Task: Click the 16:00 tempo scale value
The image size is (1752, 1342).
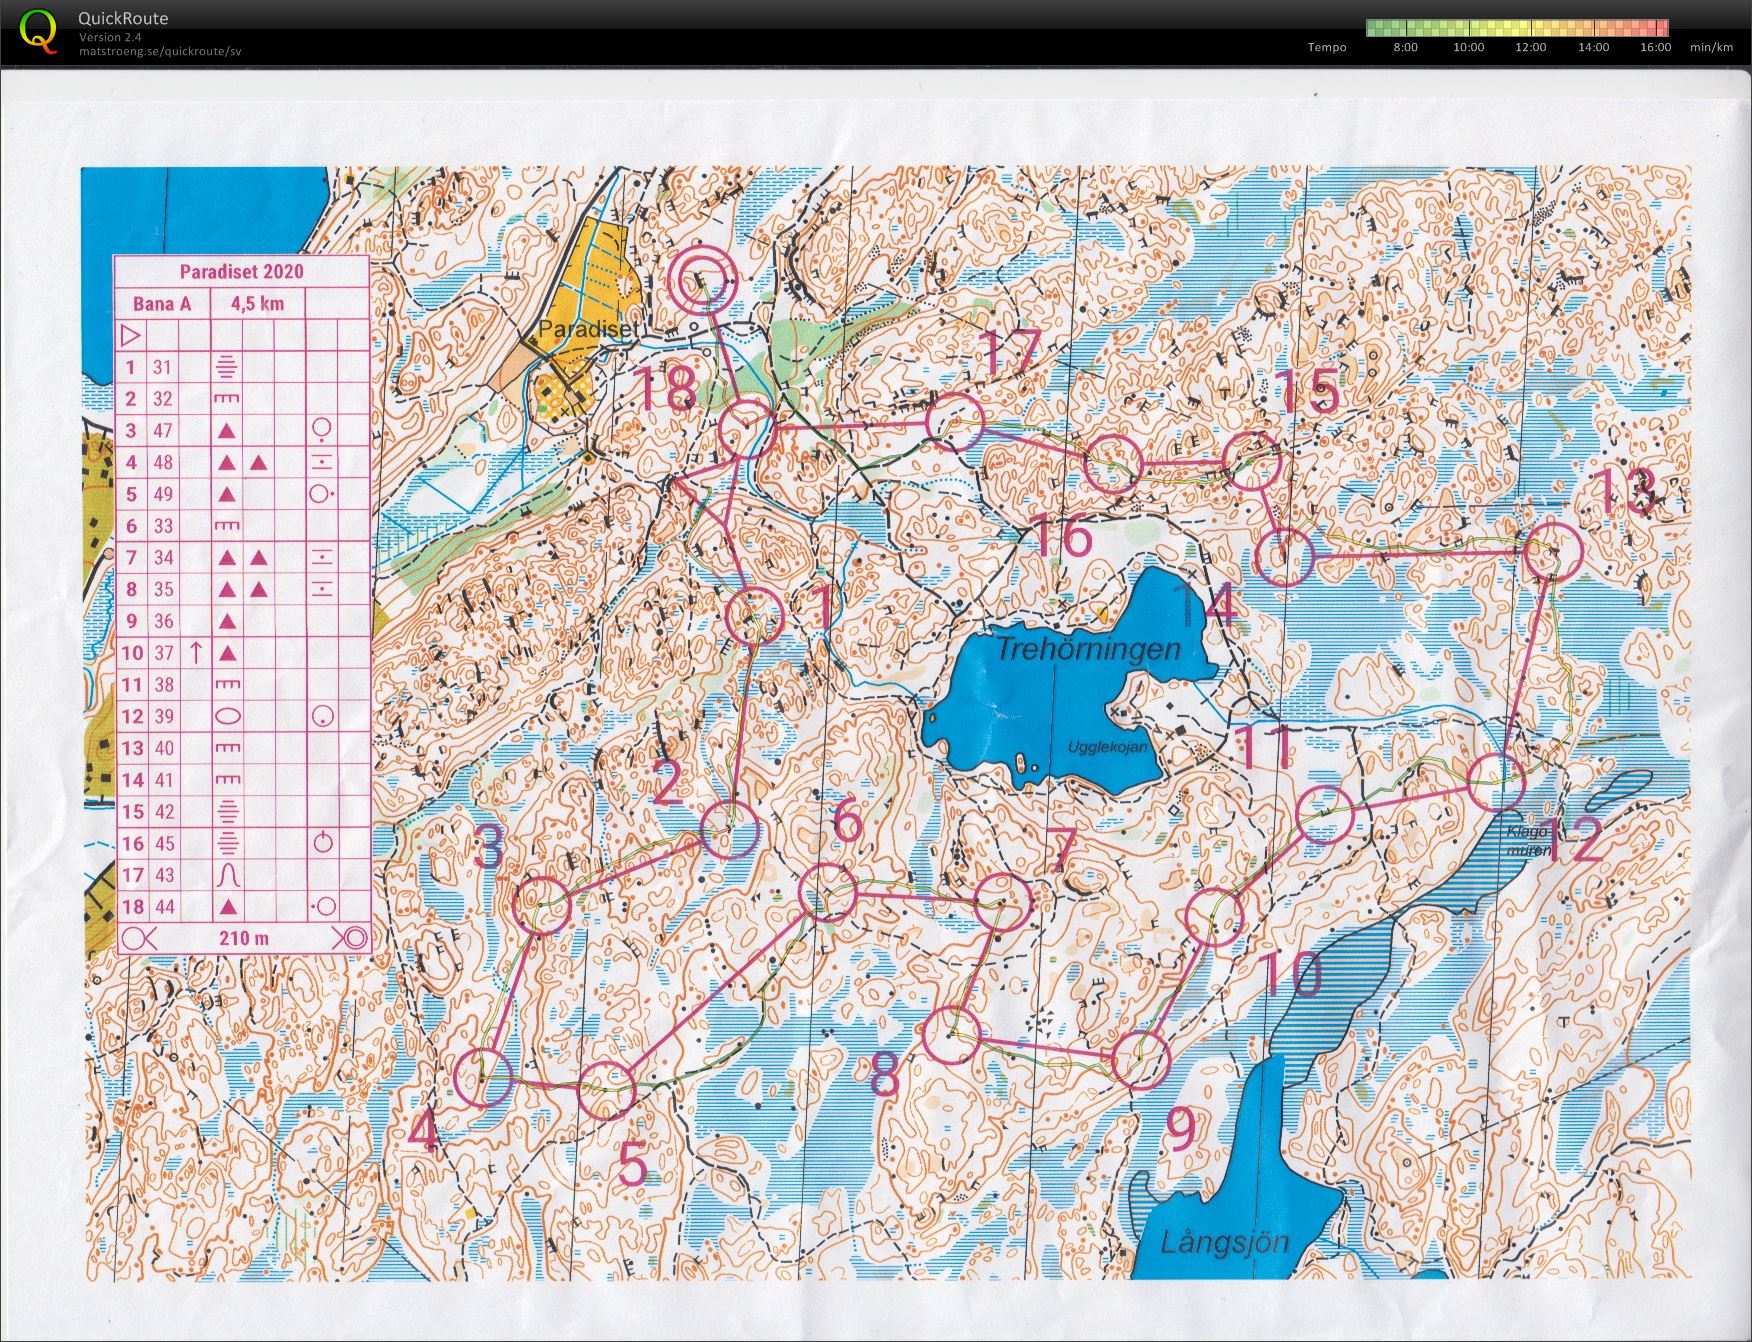Action: [x=1655, y=47]
